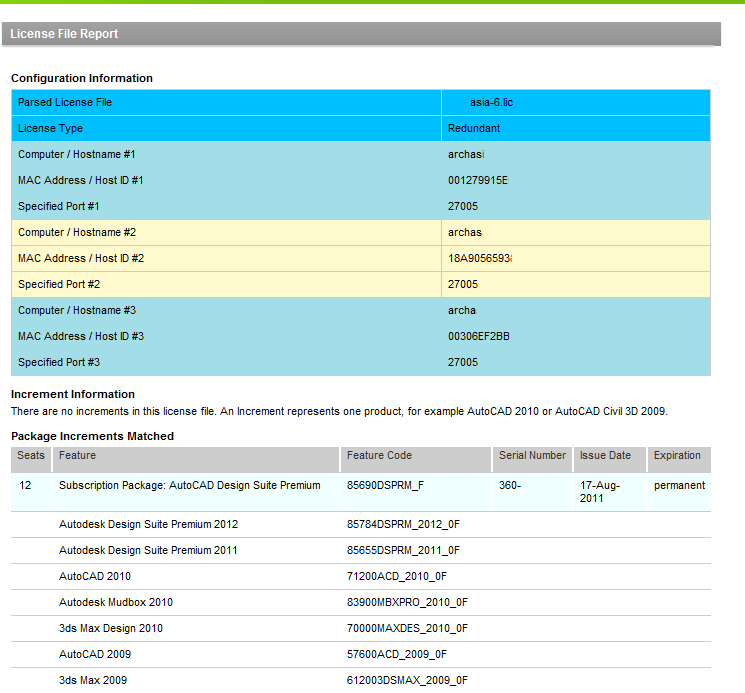The width and height of the screenshot is (745, 693).
Task: Click the Specified Port #3 label
Action: [x=59, y=362]
